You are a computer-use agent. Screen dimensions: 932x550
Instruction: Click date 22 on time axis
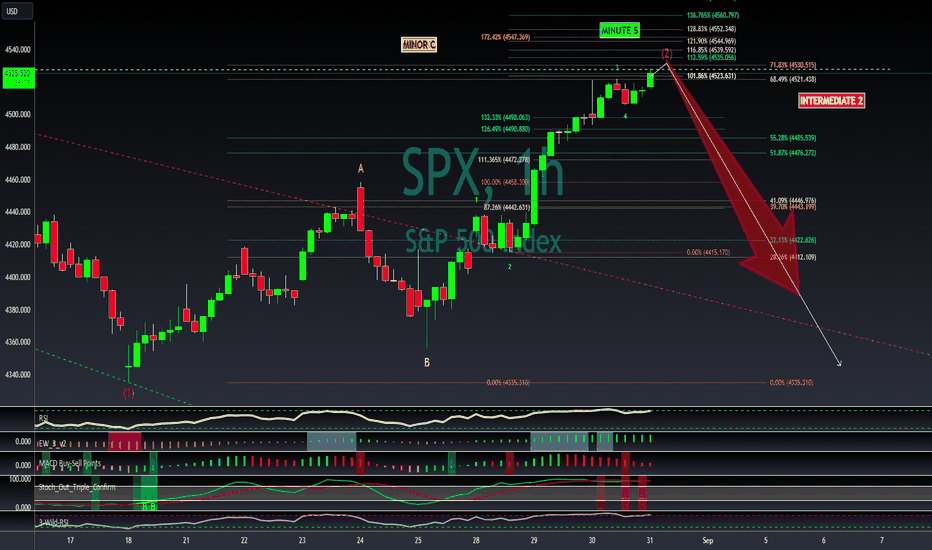pyautogui.click(x=244, y=540)
